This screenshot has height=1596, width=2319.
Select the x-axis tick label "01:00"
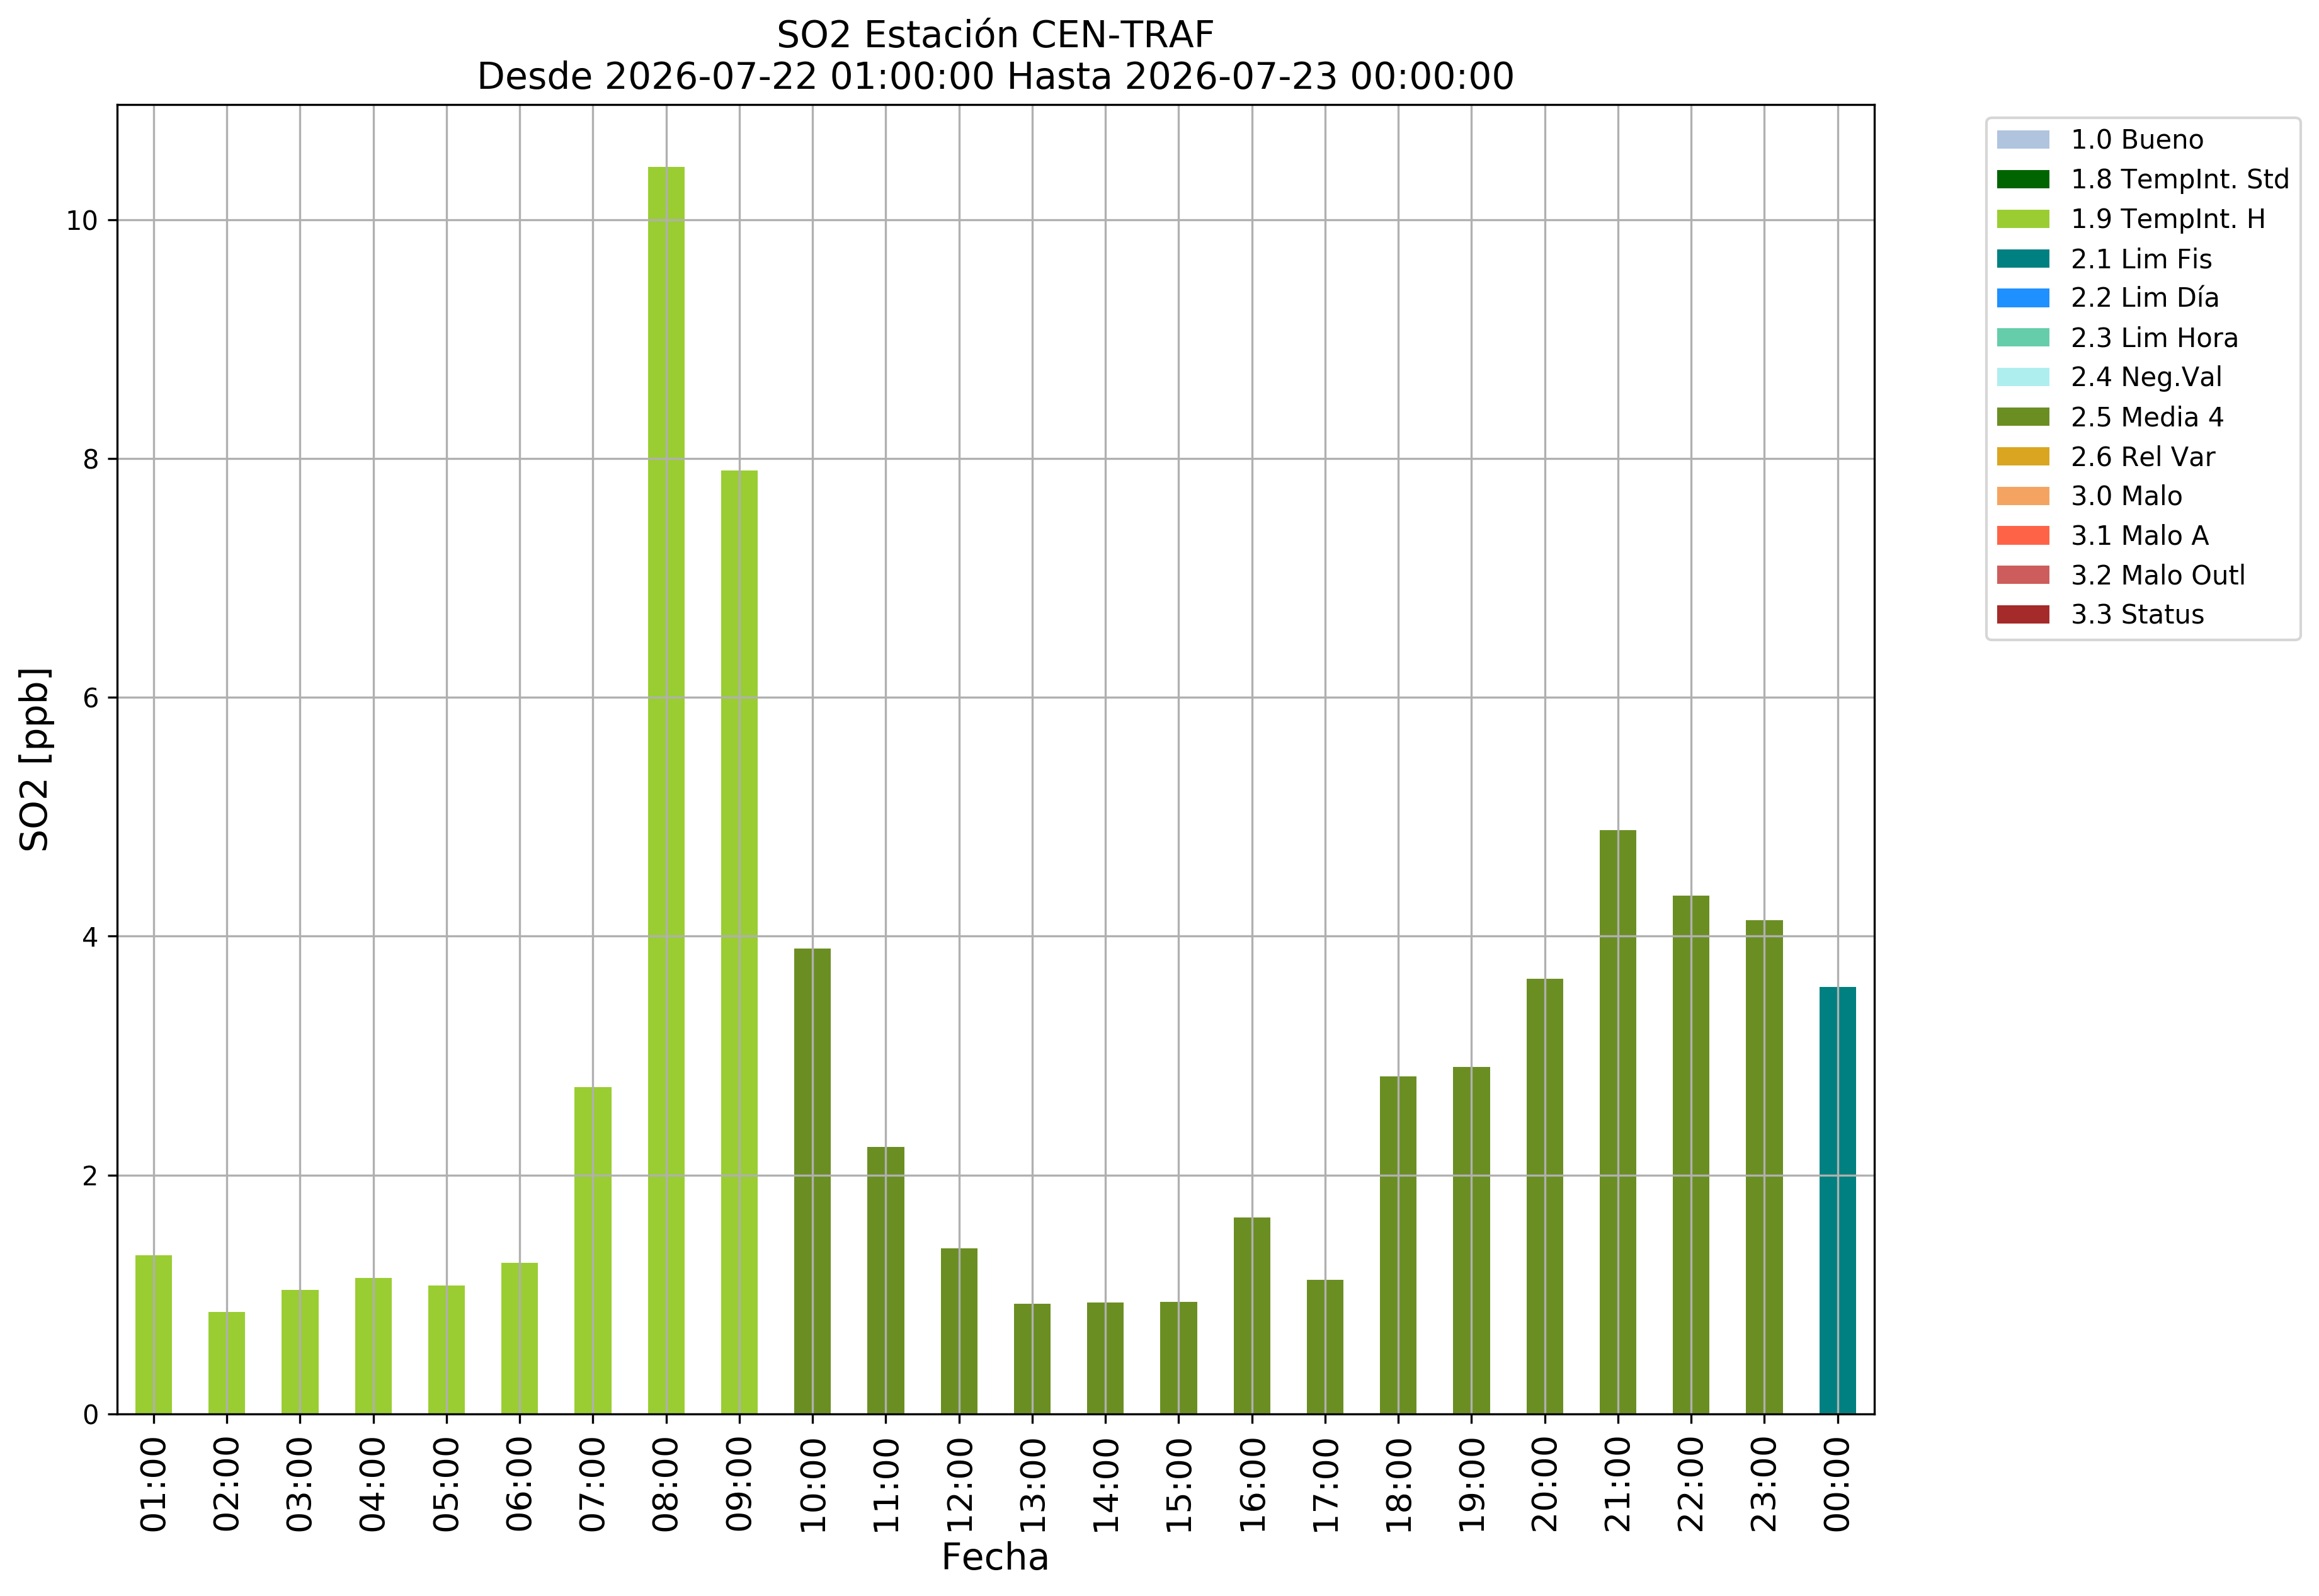point(154,1484)
